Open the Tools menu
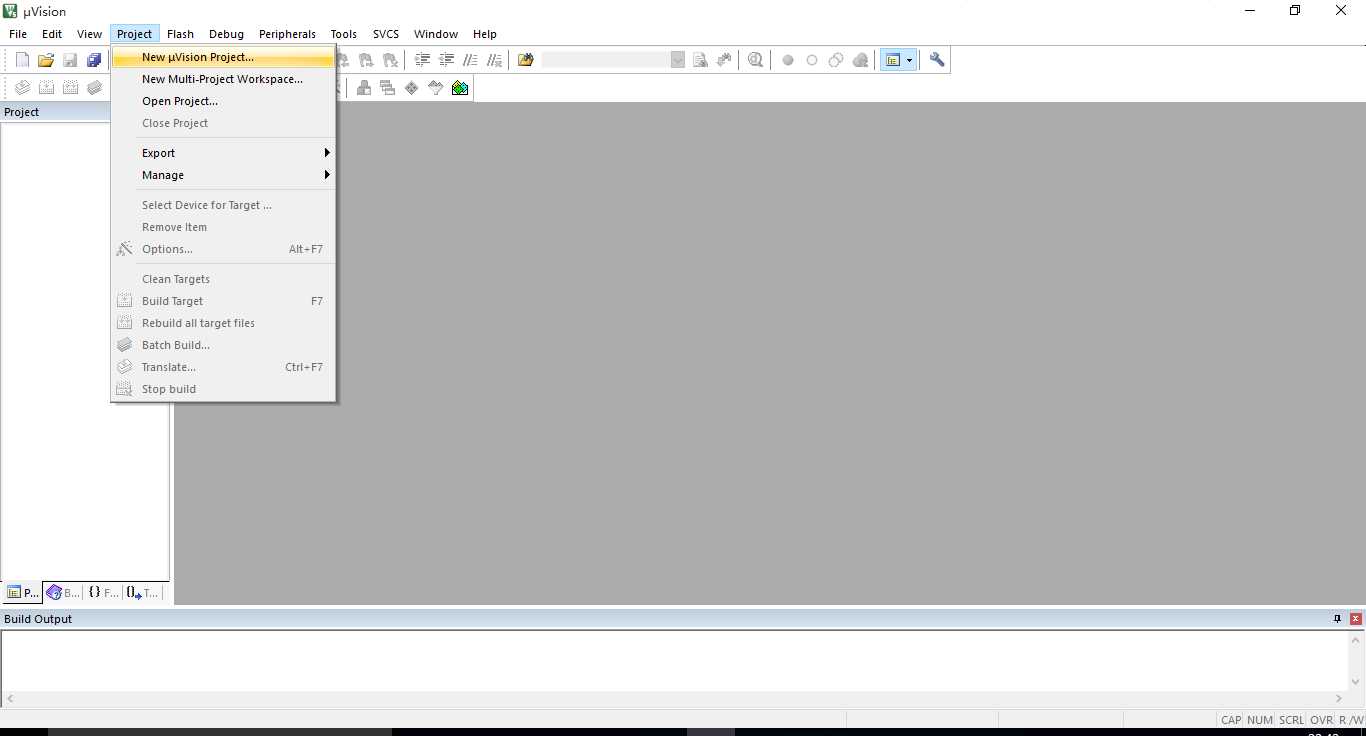This screenshot has width=1366, height=736. [344, 34]
